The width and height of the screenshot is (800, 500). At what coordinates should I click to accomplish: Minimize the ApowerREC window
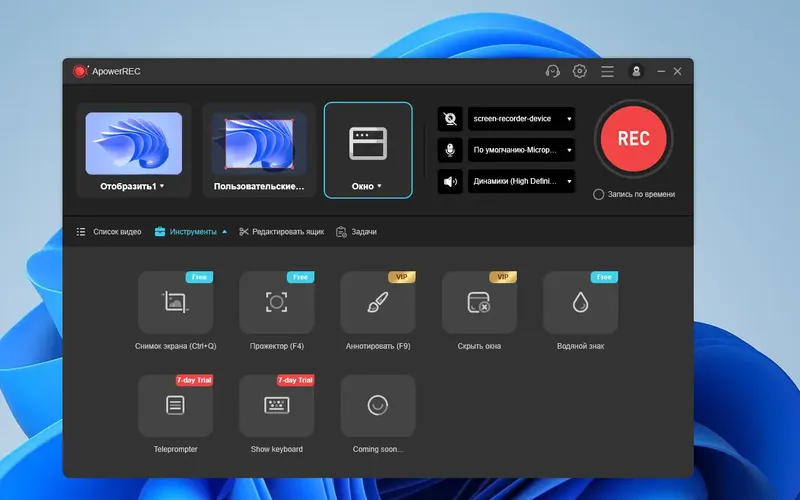(x=661, y=71)
